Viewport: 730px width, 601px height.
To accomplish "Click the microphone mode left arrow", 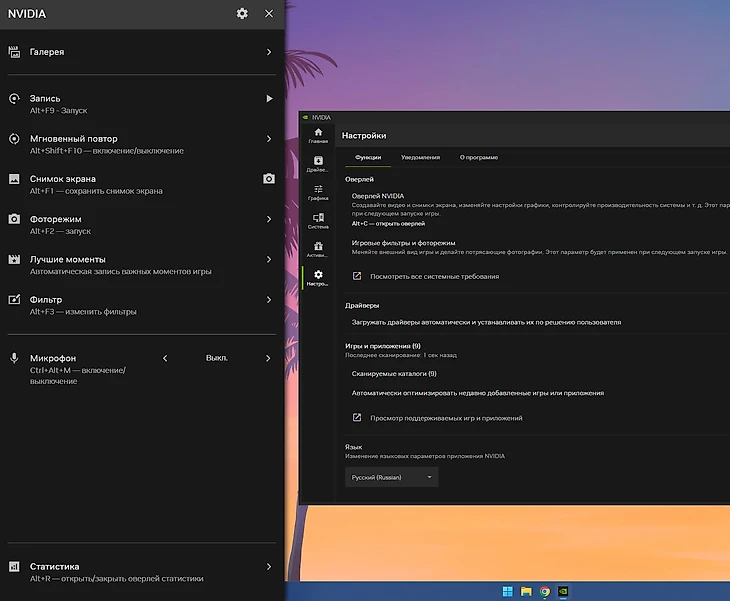I will tap(165, 358).
